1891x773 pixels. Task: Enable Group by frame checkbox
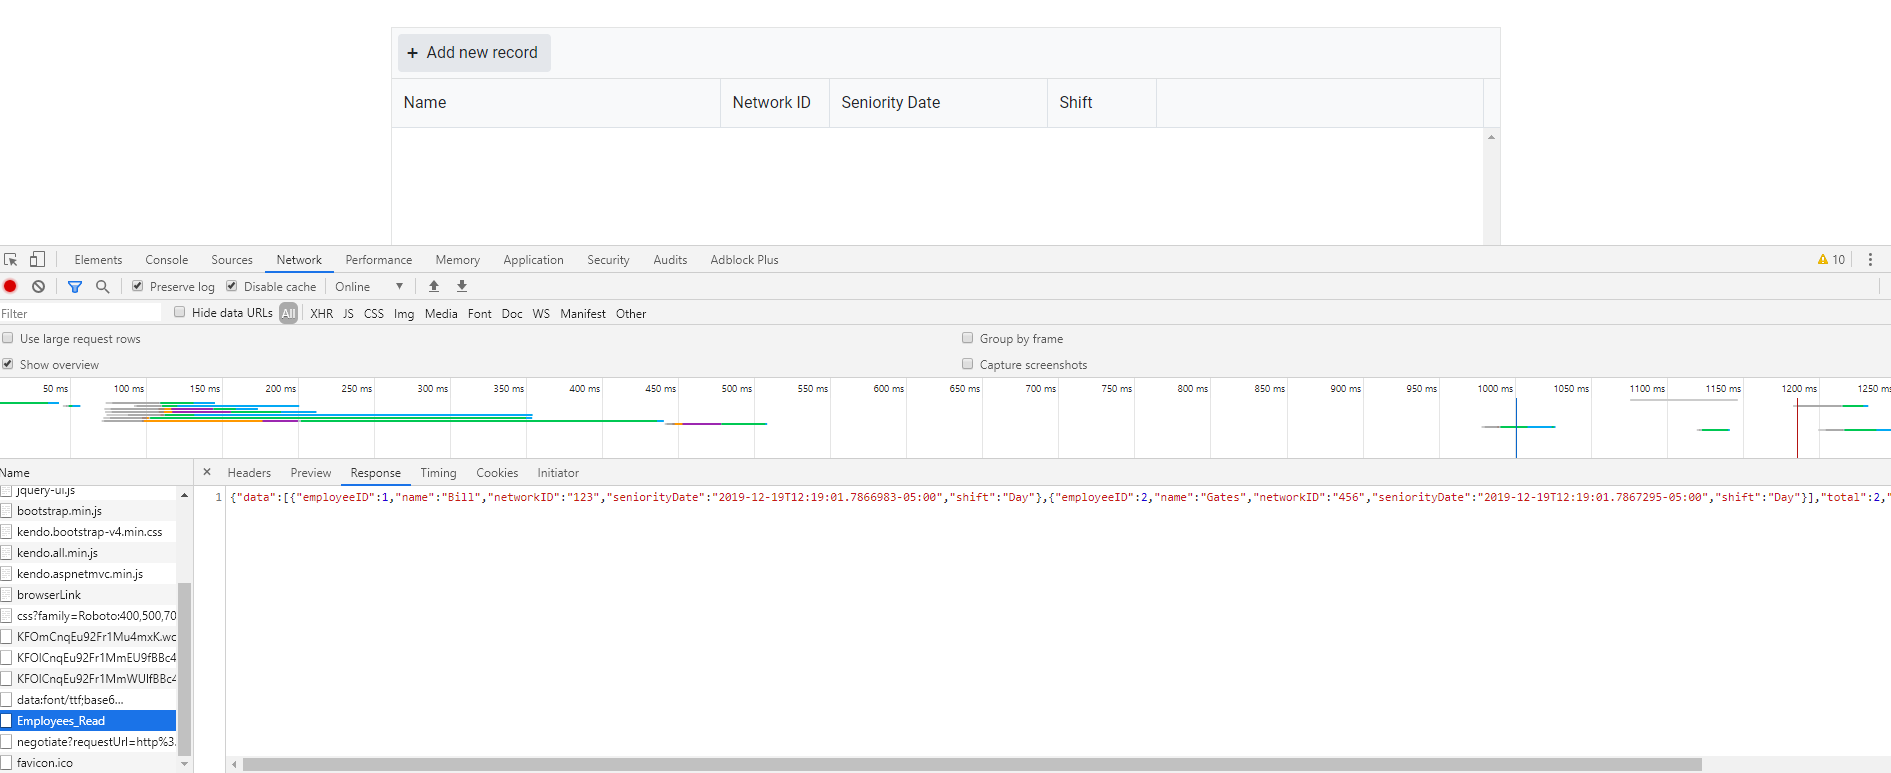pyautogui.click(x=968, y=338)
